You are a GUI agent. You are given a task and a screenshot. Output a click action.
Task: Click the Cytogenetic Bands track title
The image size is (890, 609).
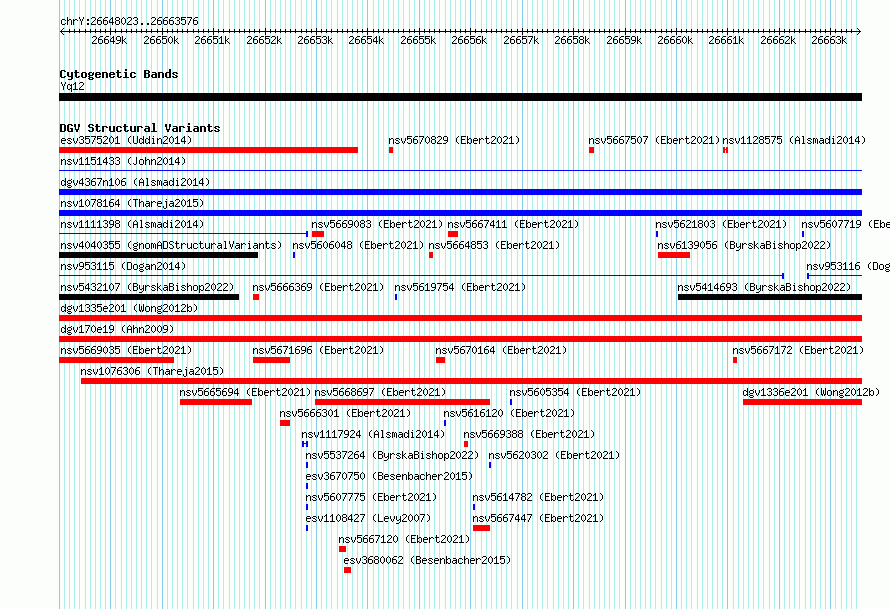tap(119, 74)
